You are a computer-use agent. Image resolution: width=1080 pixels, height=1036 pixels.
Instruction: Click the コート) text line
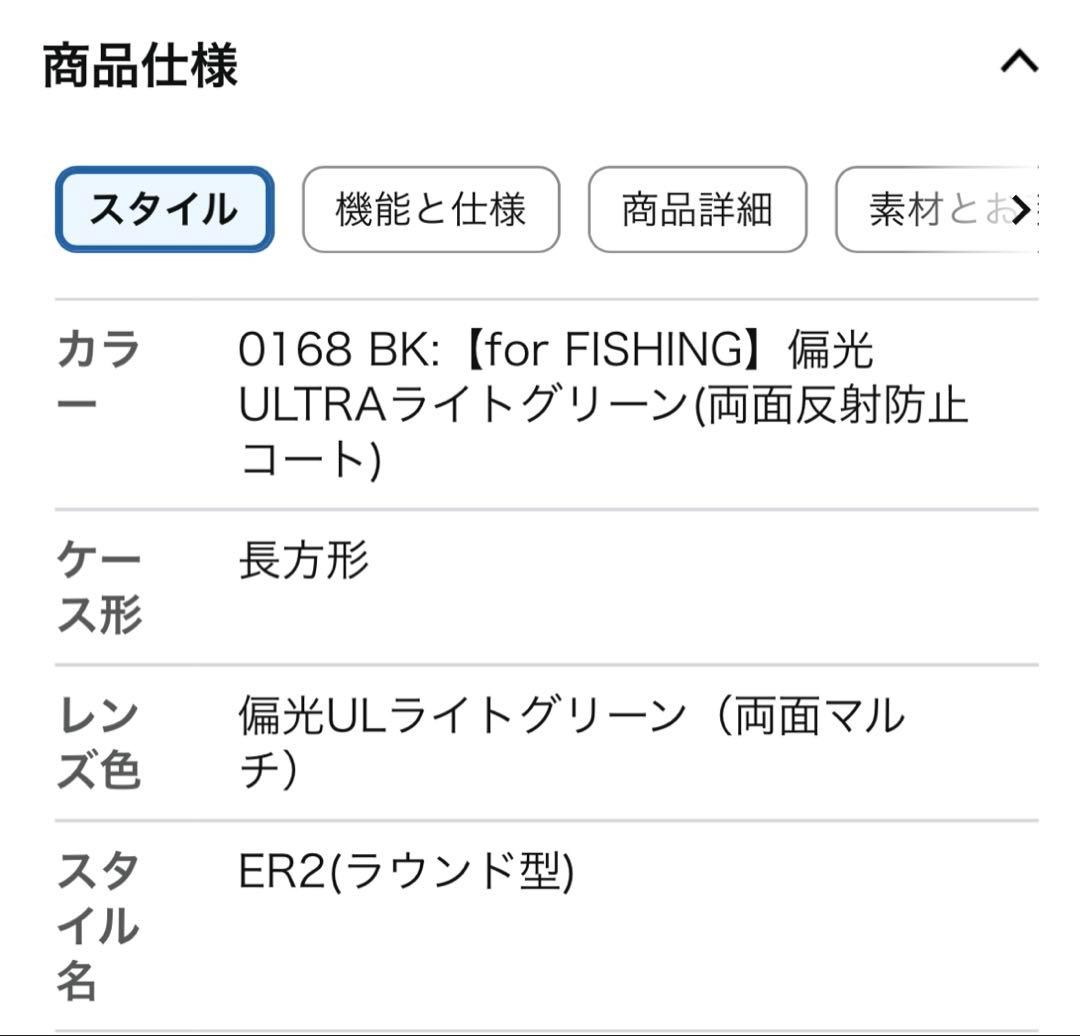click(310, 460)
